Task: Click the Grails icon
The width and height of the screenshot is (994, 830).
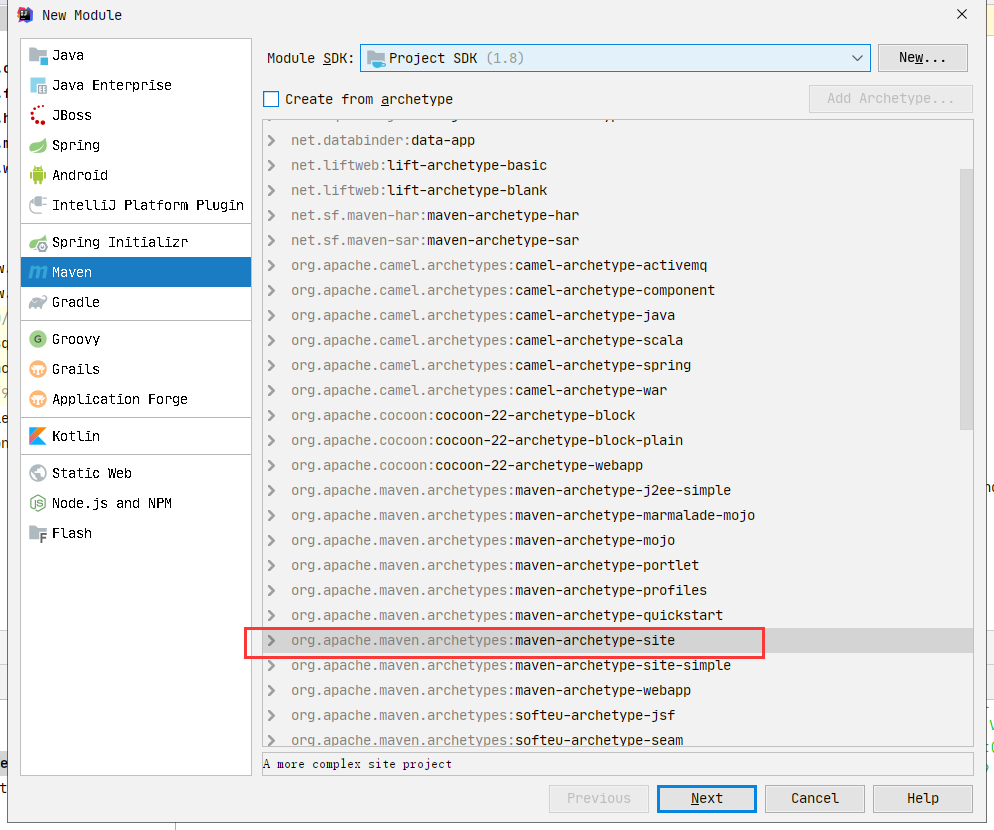Action: point(38,369)
